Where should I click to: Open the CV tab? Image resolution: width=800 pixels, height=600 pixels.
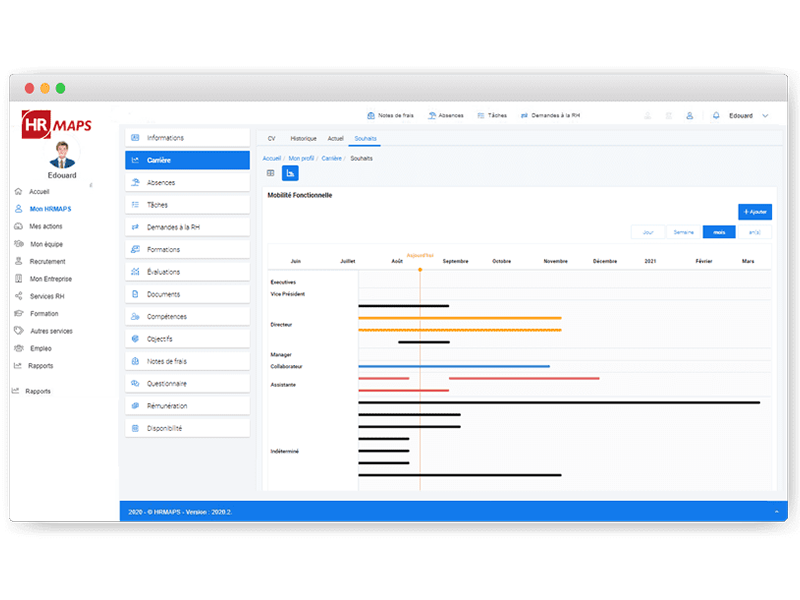tap(271, 139)
